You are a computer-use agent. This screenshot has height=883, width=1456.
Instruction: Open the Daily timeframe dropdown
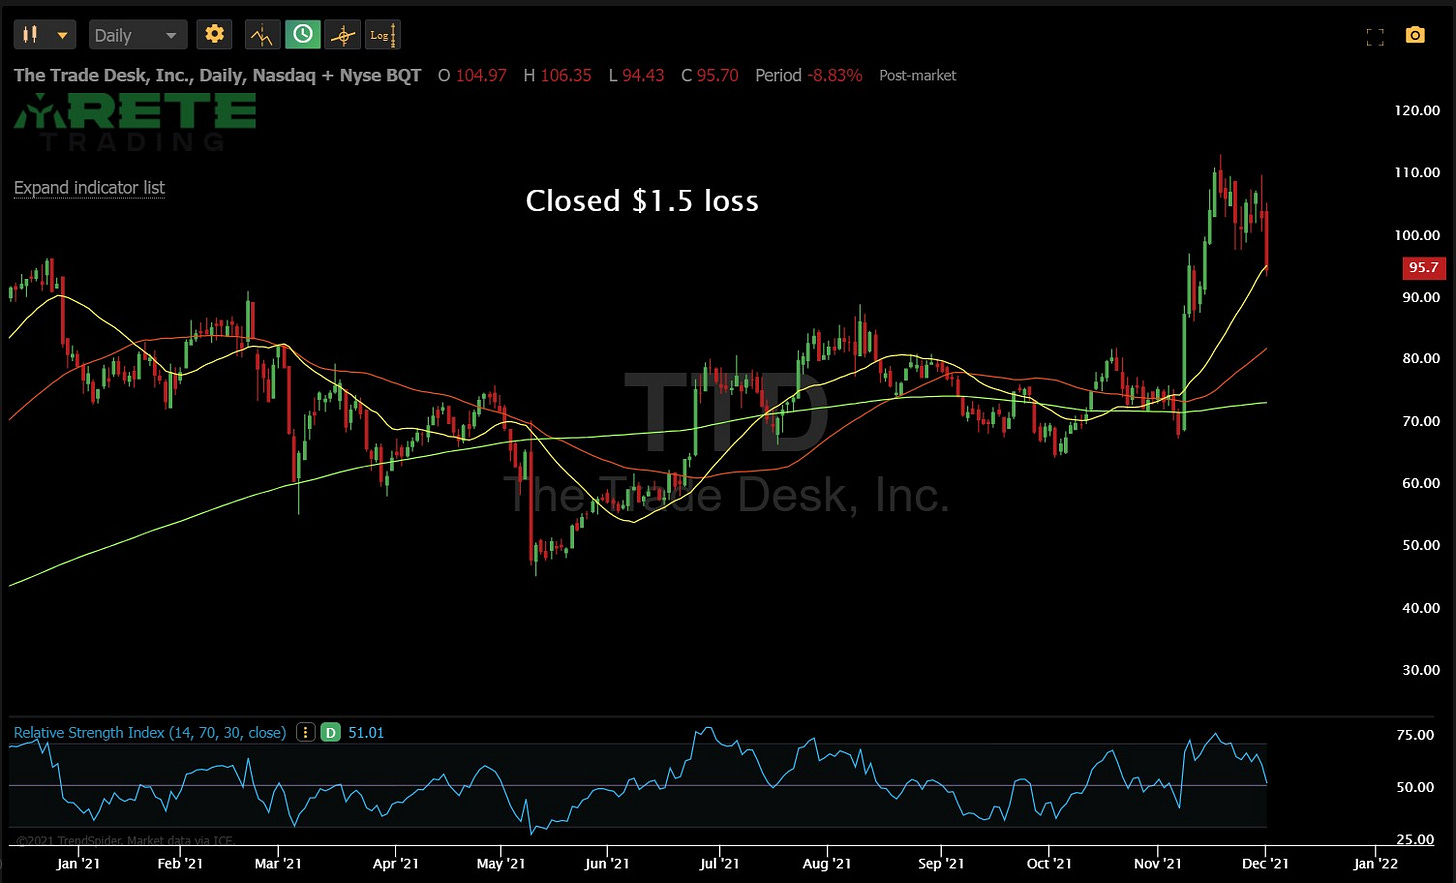[x=138, y=35]
